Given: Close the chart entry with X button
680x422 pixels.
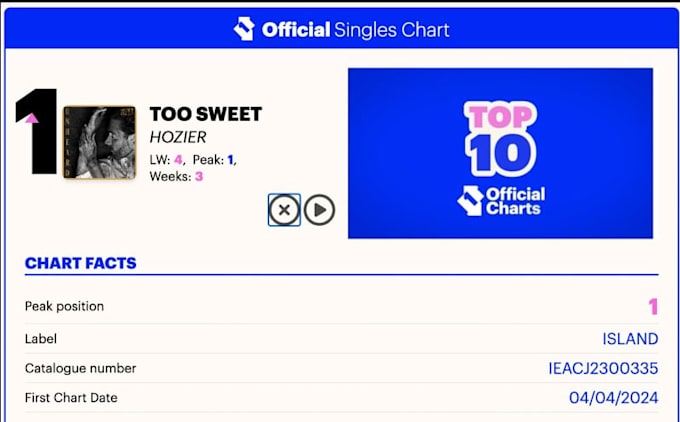Looking at the screenshot, I should pyautogui.click(x=284, y=210).
